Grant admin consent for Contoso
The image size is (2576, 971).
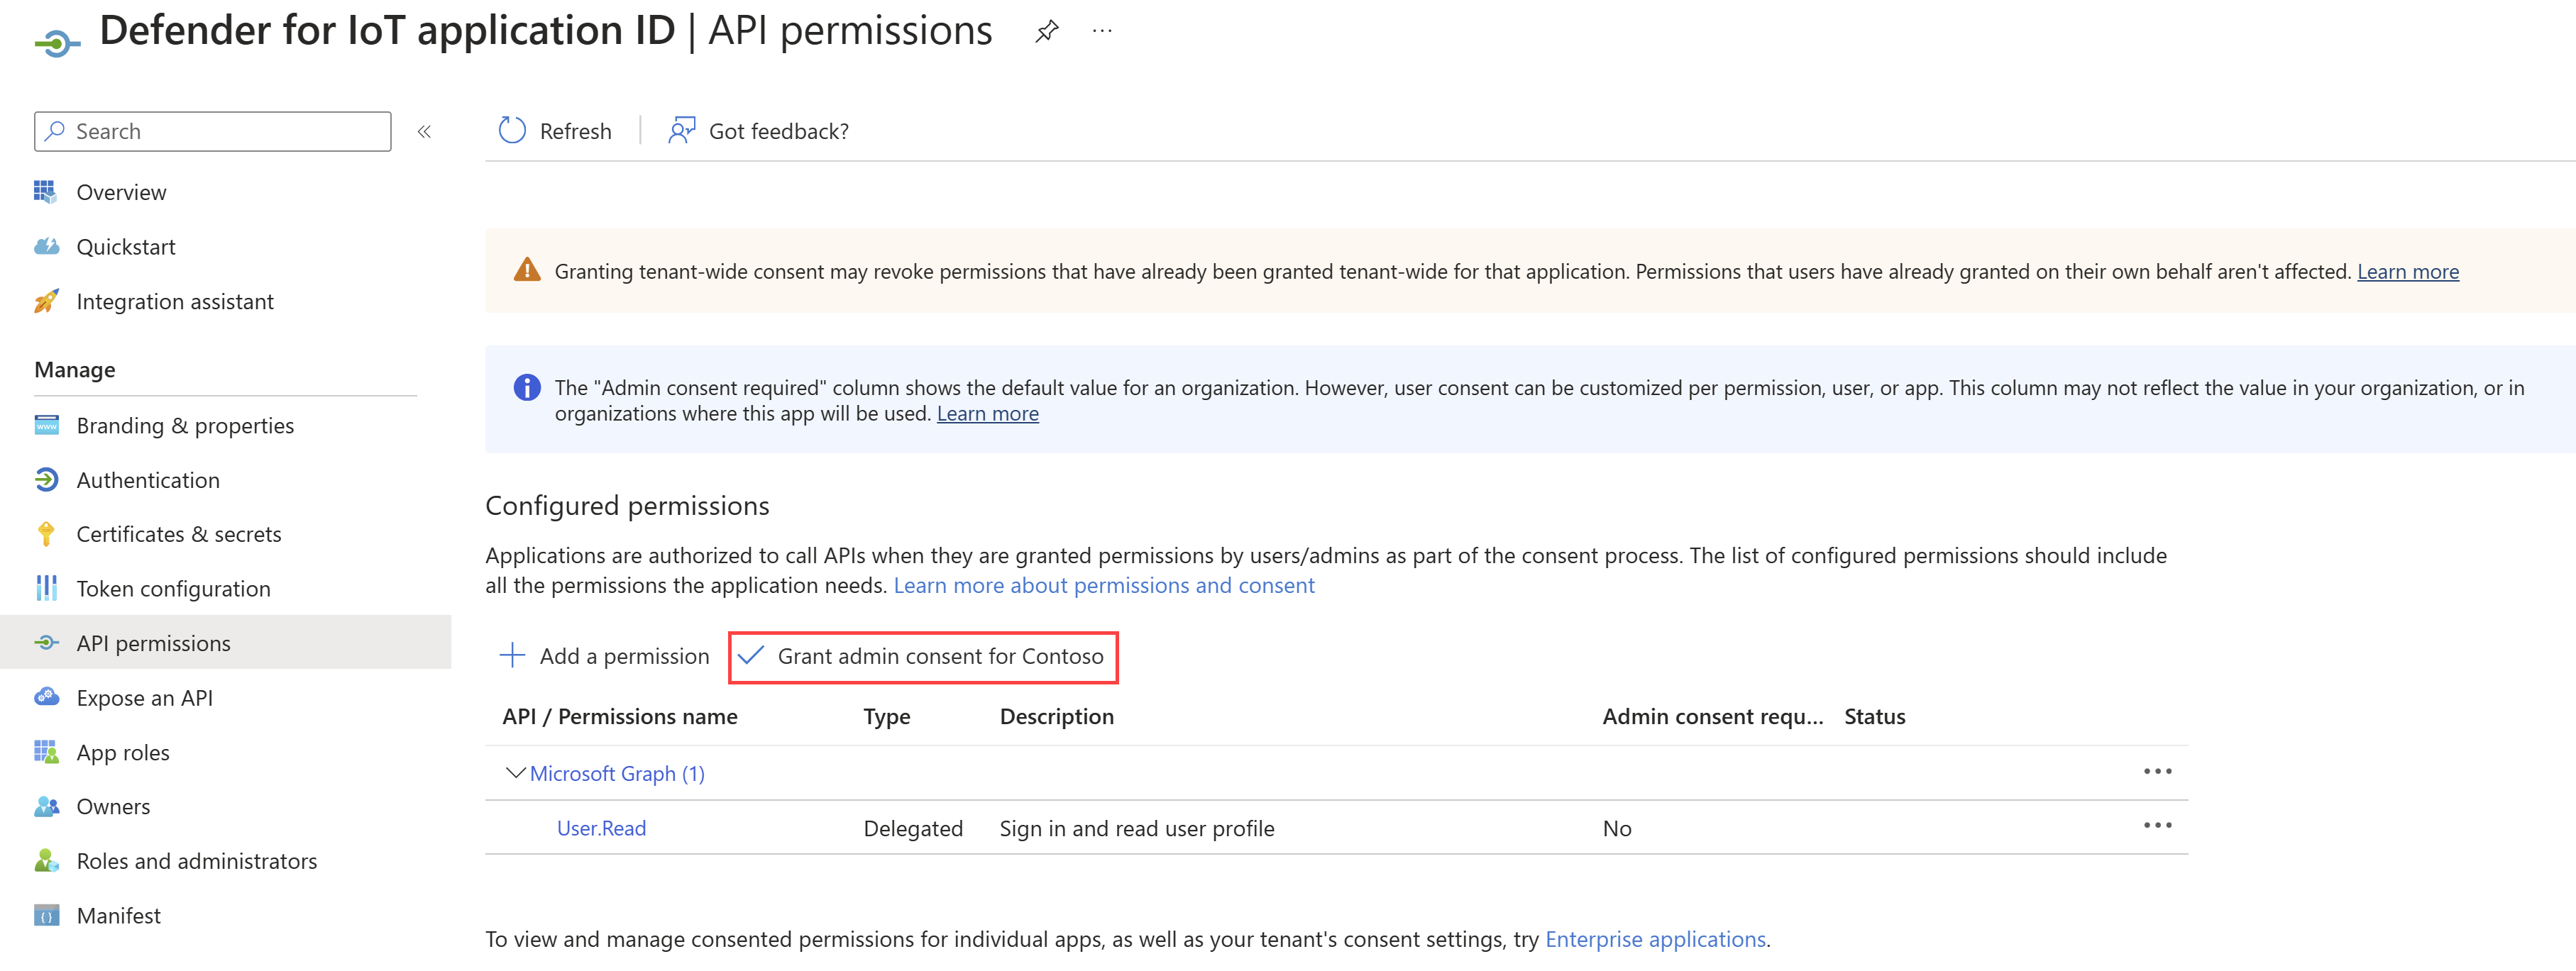click(922, 657)
